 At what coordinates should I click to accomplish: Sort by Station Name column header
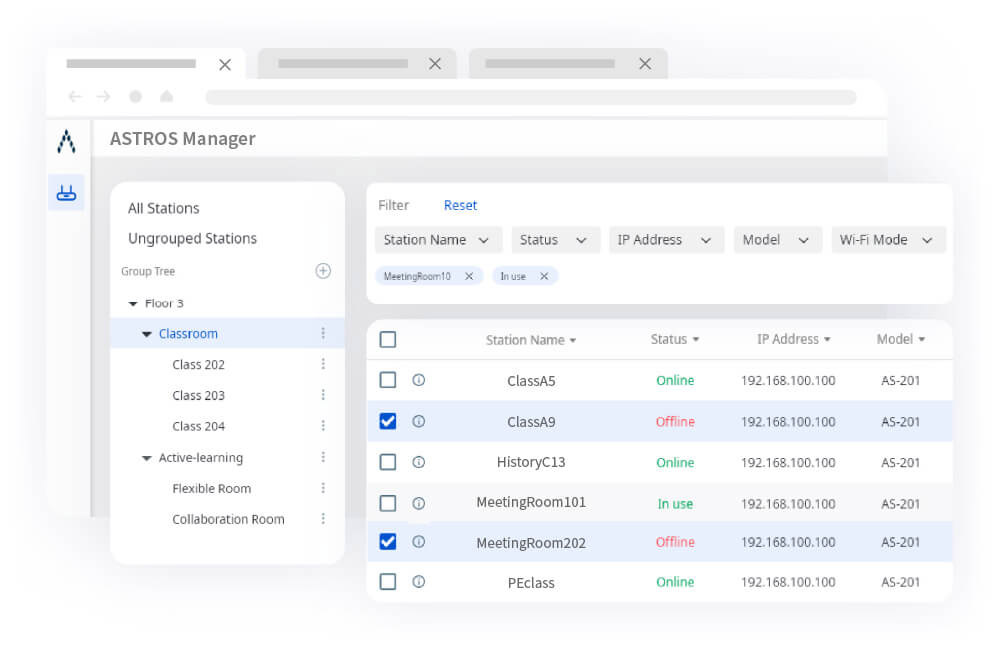[531, 340]
